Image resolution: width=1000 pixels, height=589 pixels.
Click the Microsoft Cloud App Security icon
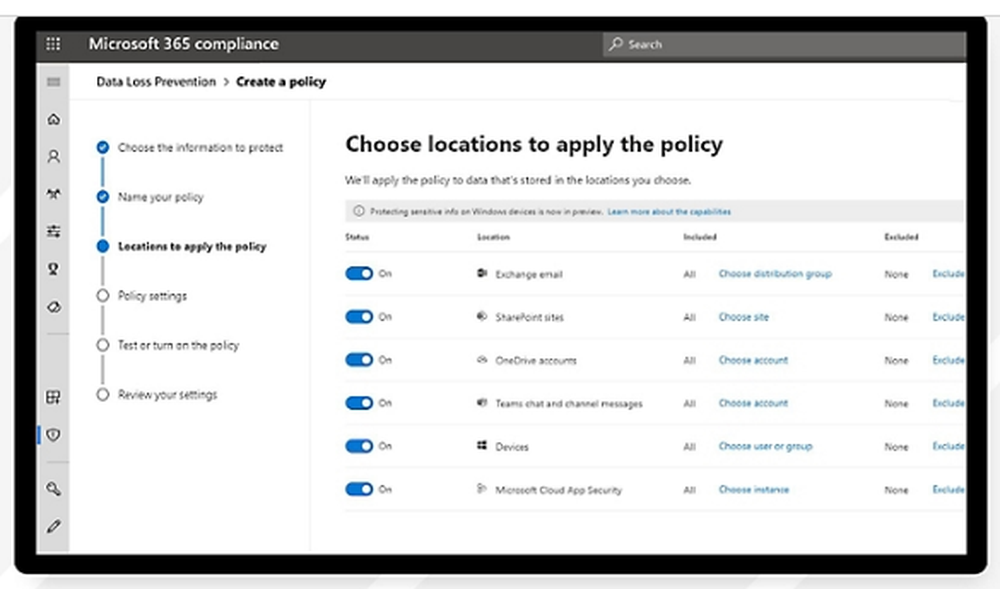482,489
